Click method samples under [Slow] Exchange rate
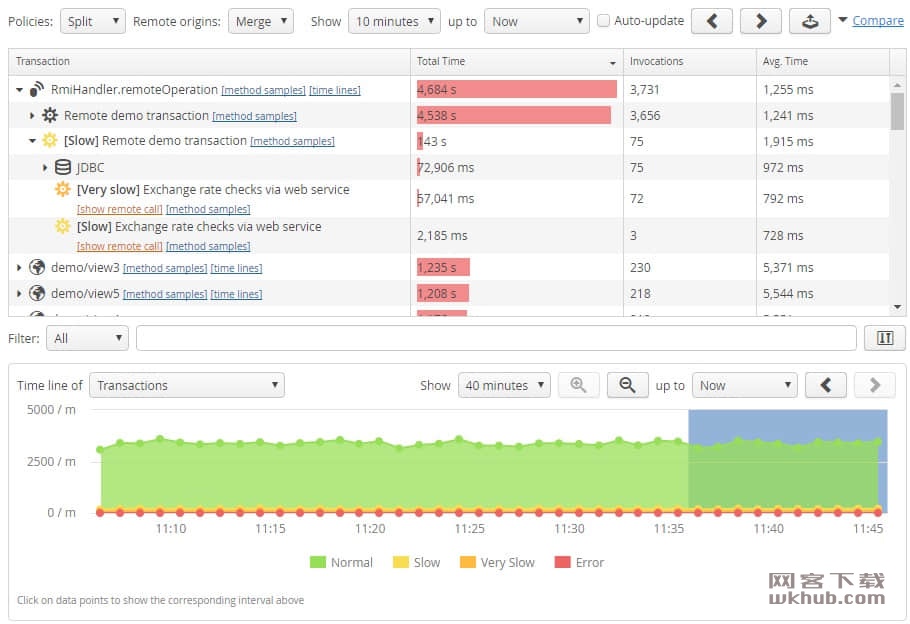Viewport: 910px width, 624px height. tap(208, 246)
